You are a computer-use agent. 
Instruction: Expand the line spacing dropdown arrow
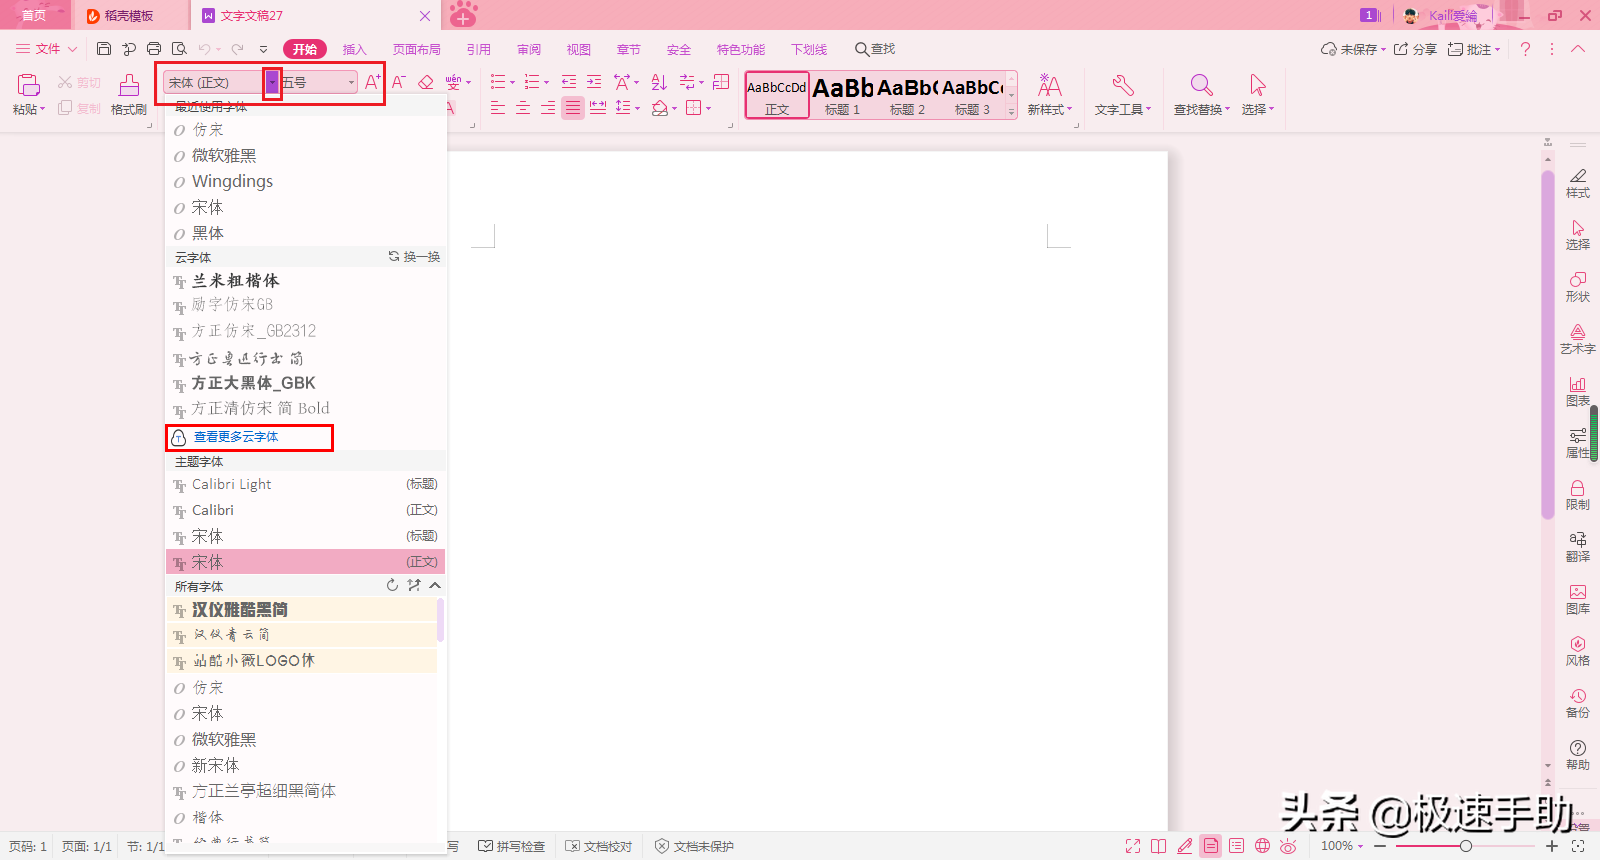637,108
